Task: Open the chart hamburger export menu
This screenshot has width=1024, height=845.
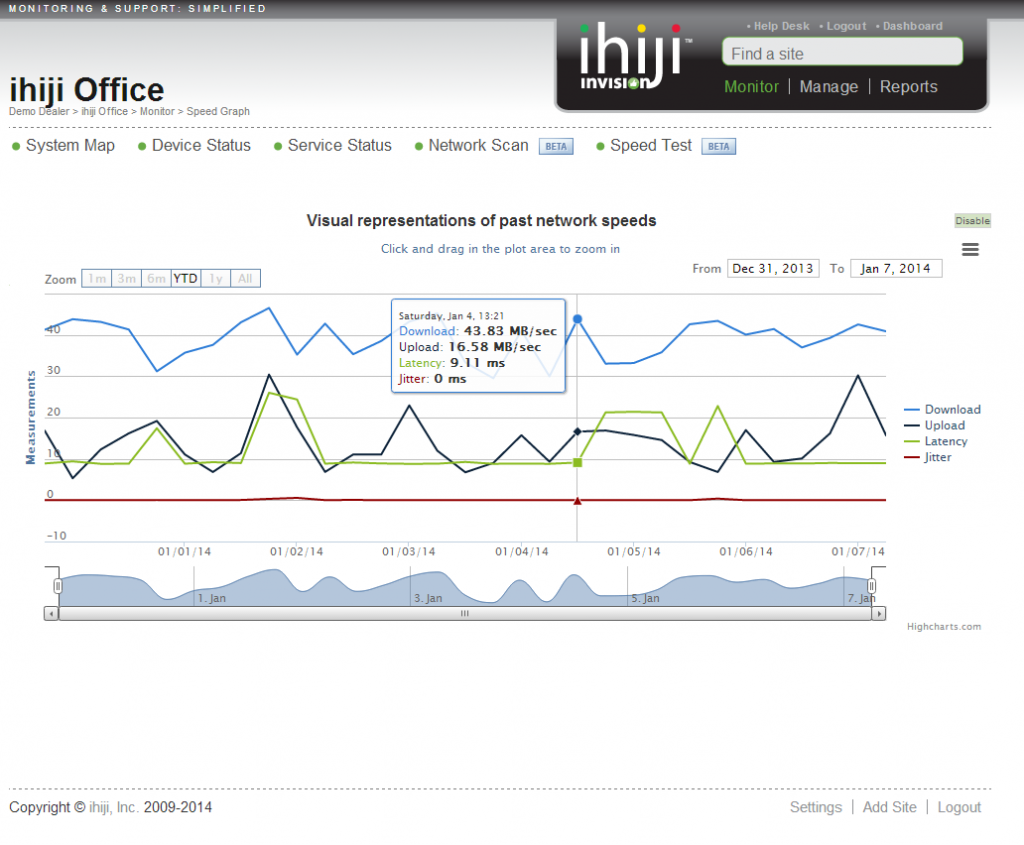Action: pyautogui.click(x=970, y=249)
